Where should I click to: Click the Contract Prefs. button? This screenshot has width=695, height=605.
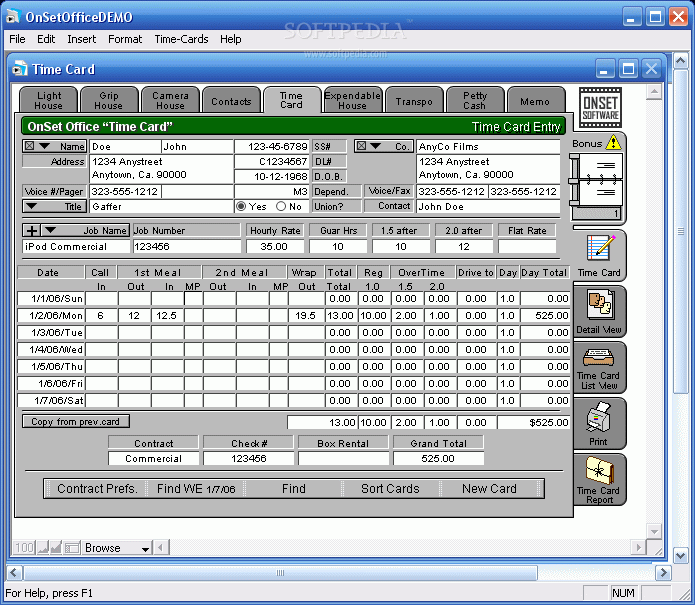pos(97,488)
